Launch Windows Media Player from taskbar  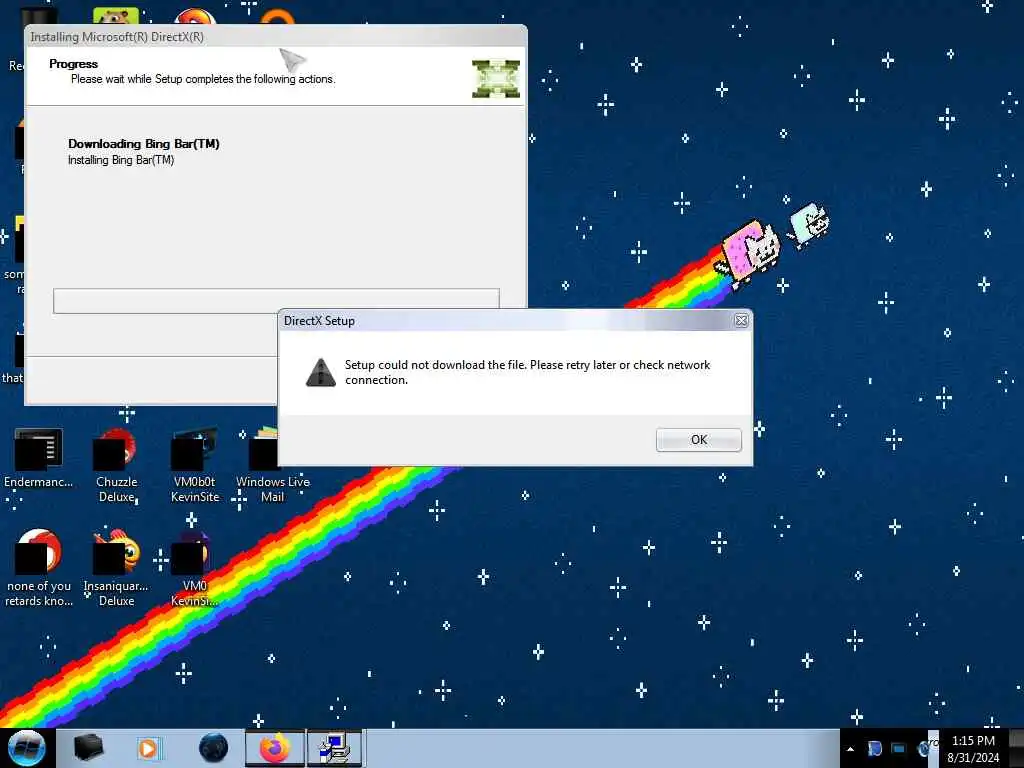point(149,748)
